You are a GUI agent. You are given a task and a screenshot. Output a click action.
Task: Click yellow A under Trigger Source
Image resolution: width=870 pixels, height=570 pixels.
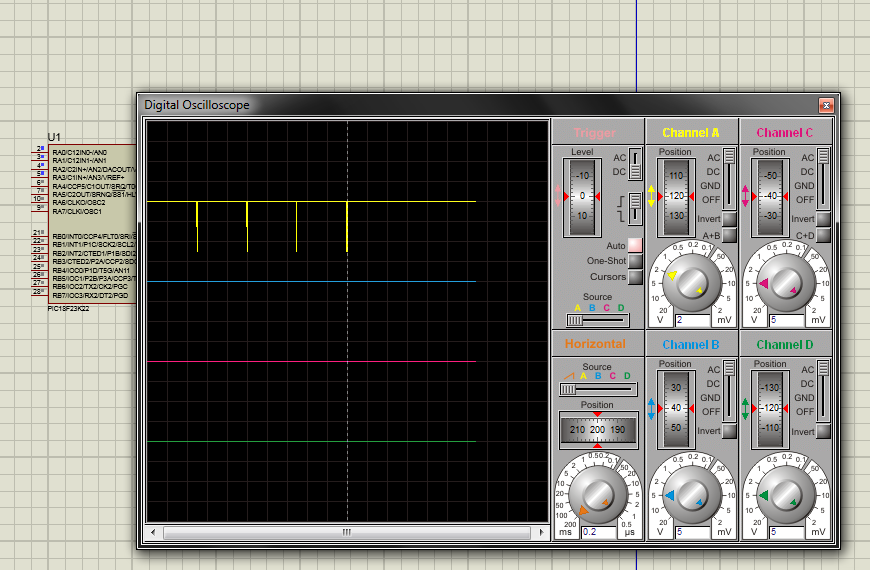pos(578,308)
